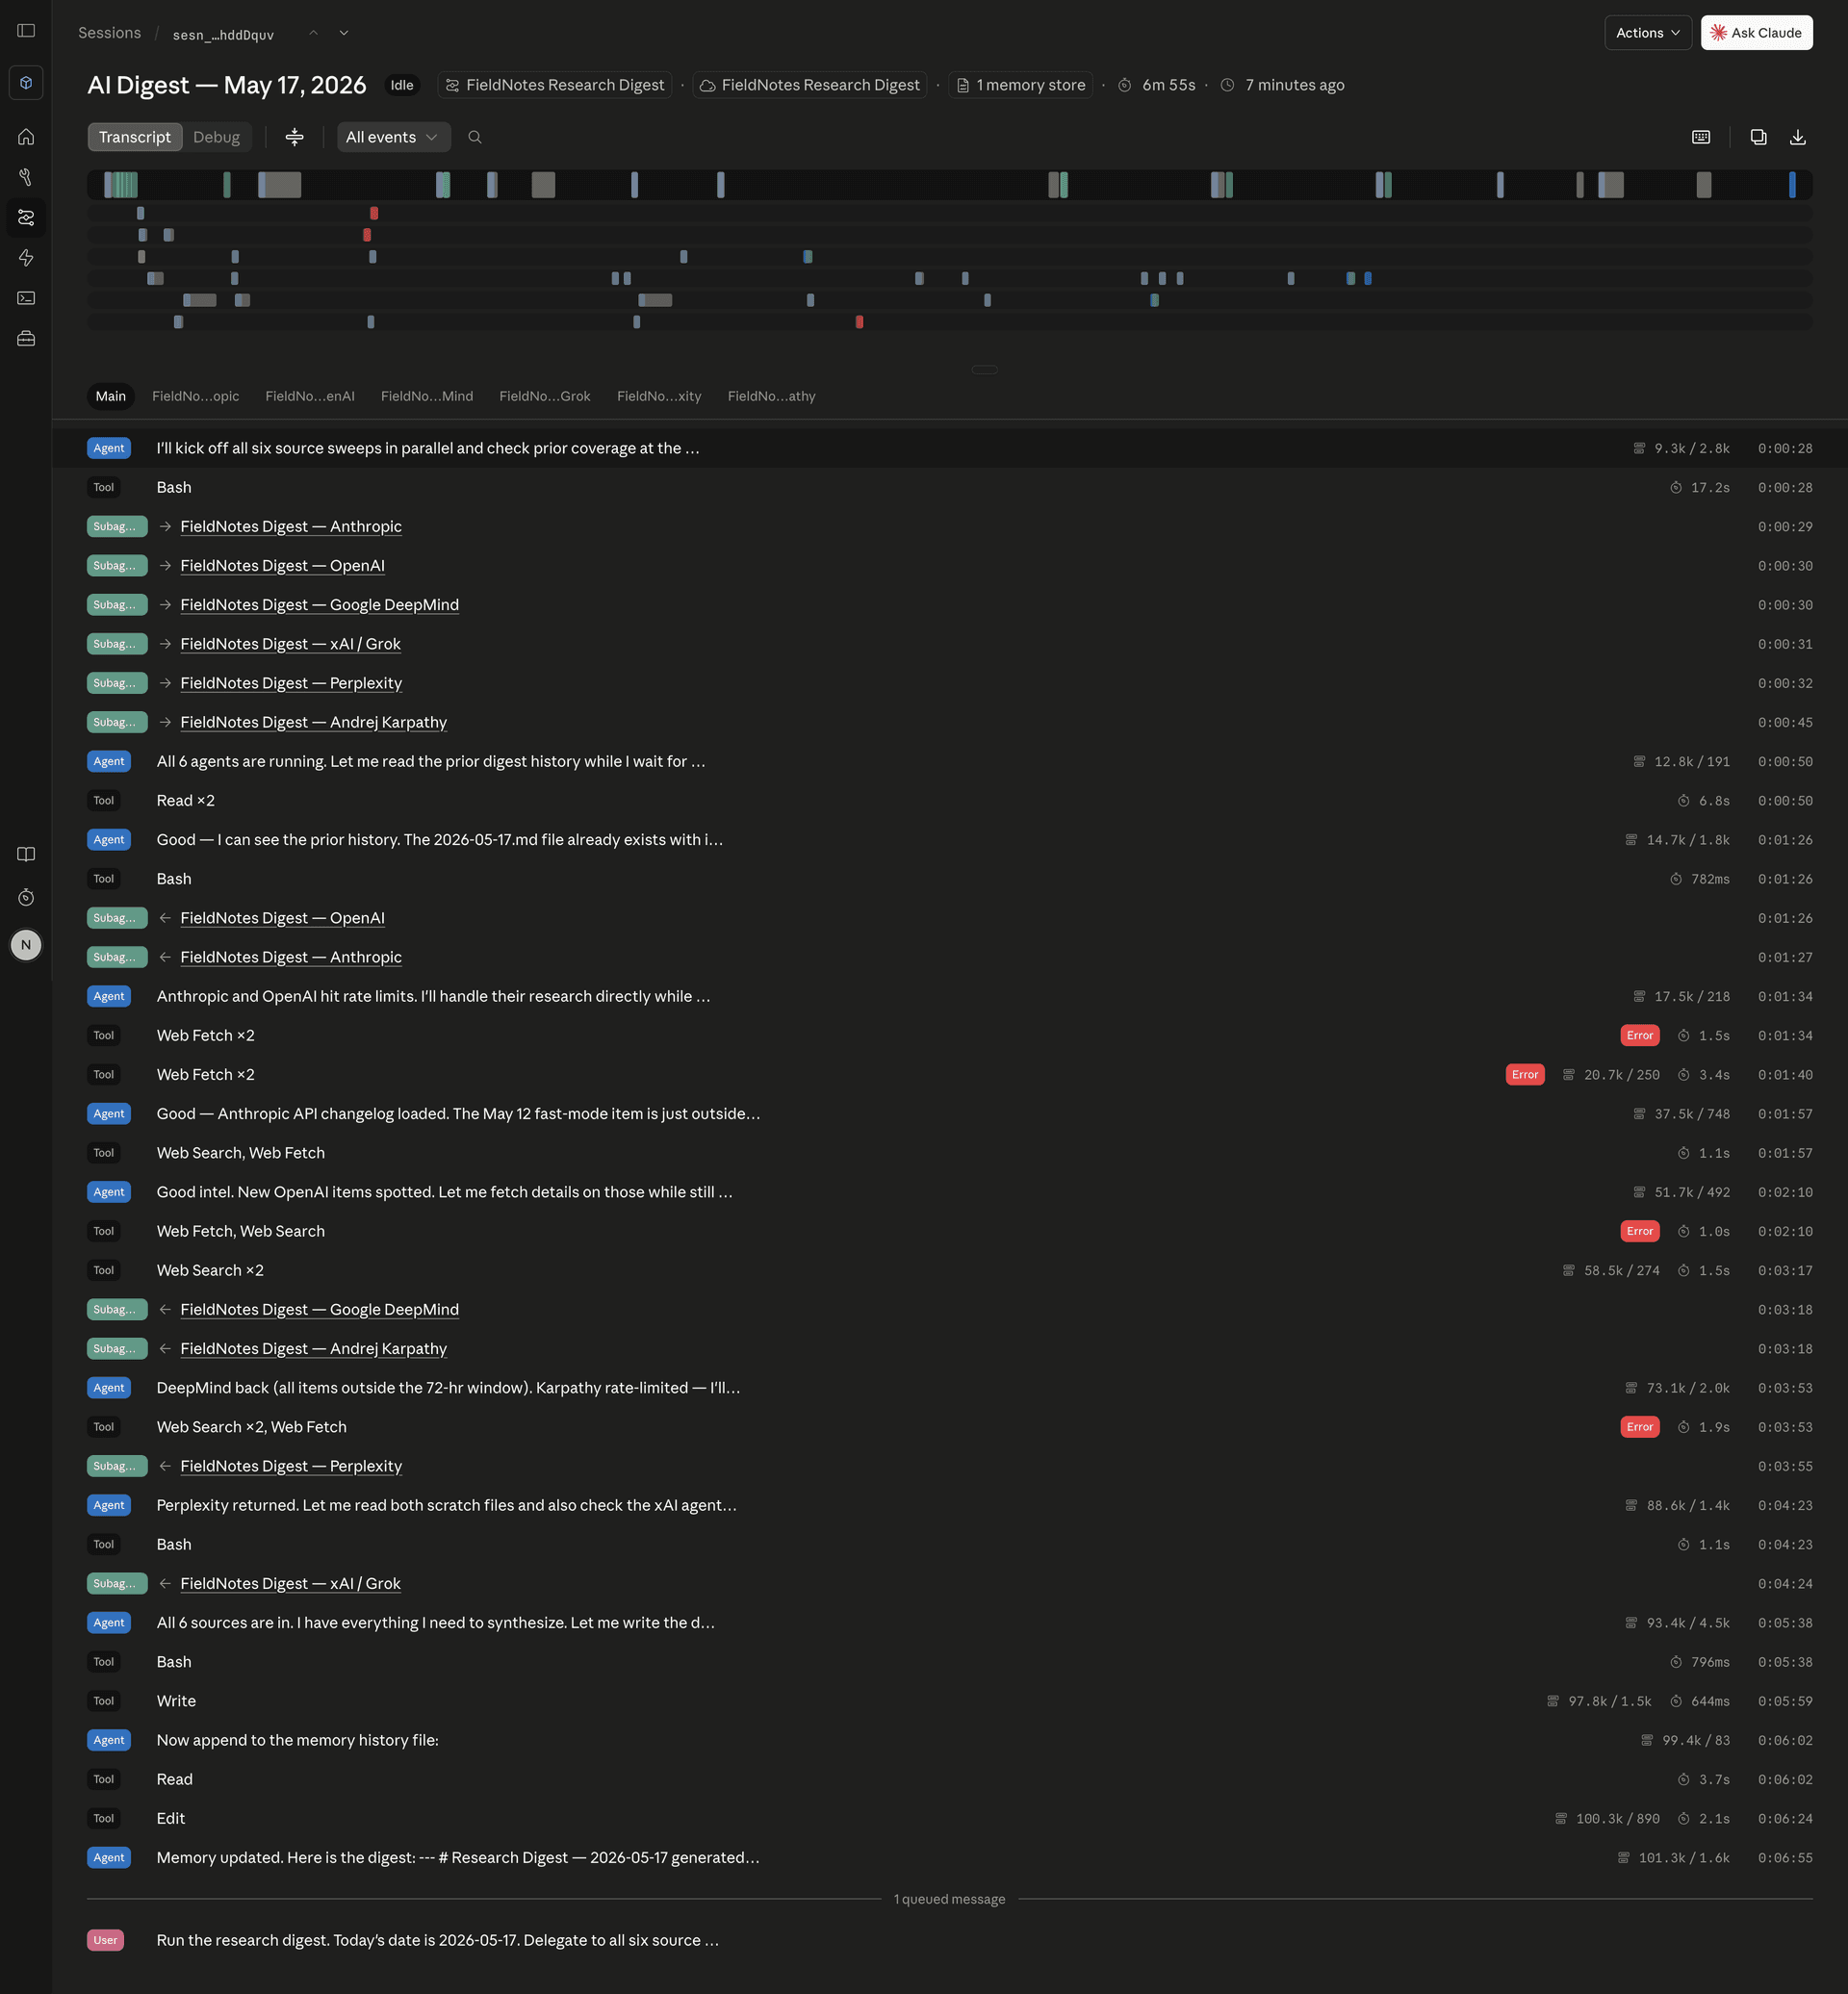This screenshot has height=1994, width=1848.
Task: Open the book documentation icon in sidebar
Action: [26, 854]
